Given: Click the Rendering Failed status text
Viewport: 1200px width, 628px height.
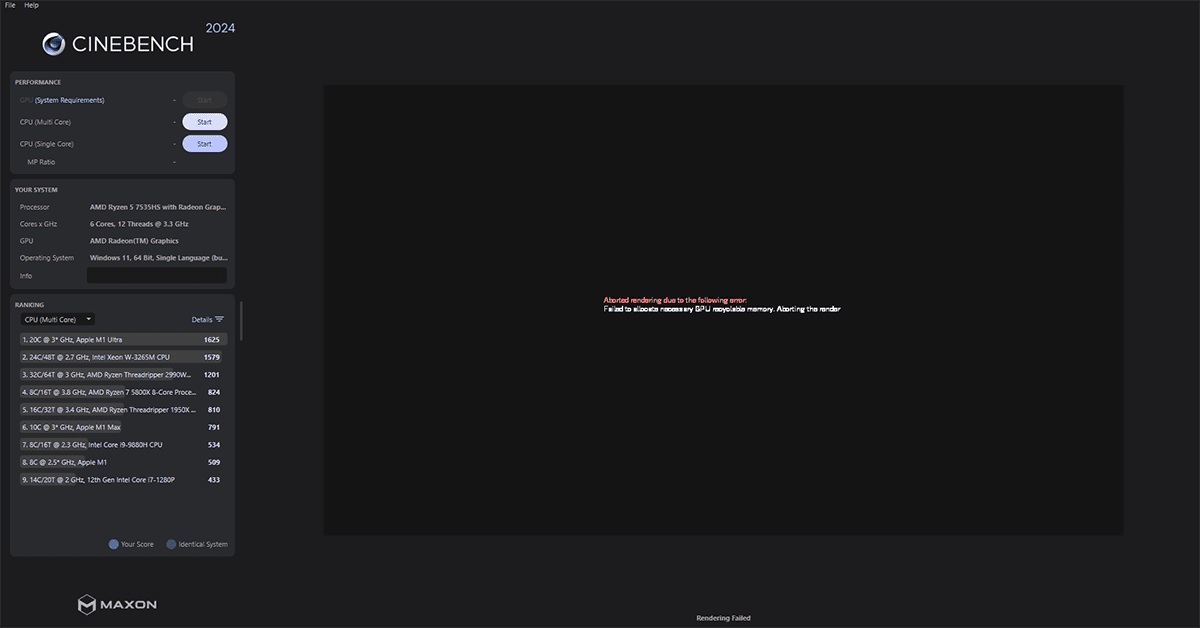Looking at the screenshot, I should pos(723,618).
